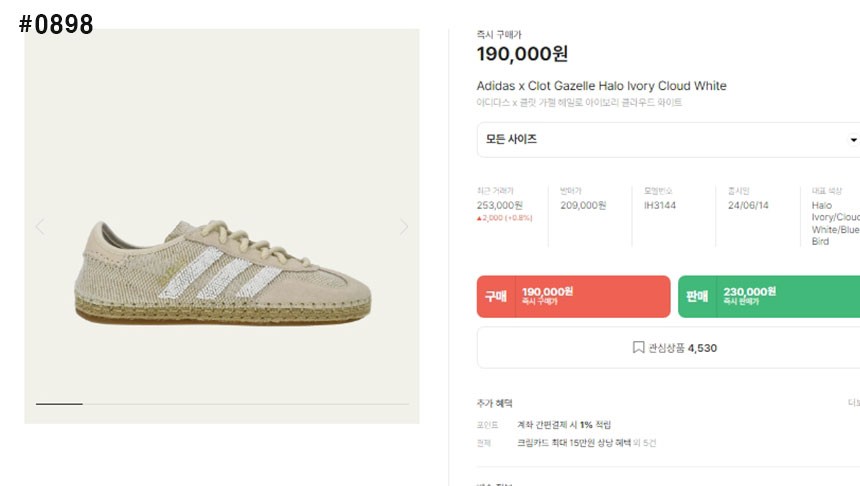Click the image carousel progress bar
Image resolution: width=860 pixels, height=486 pixels.
(222, 404)
